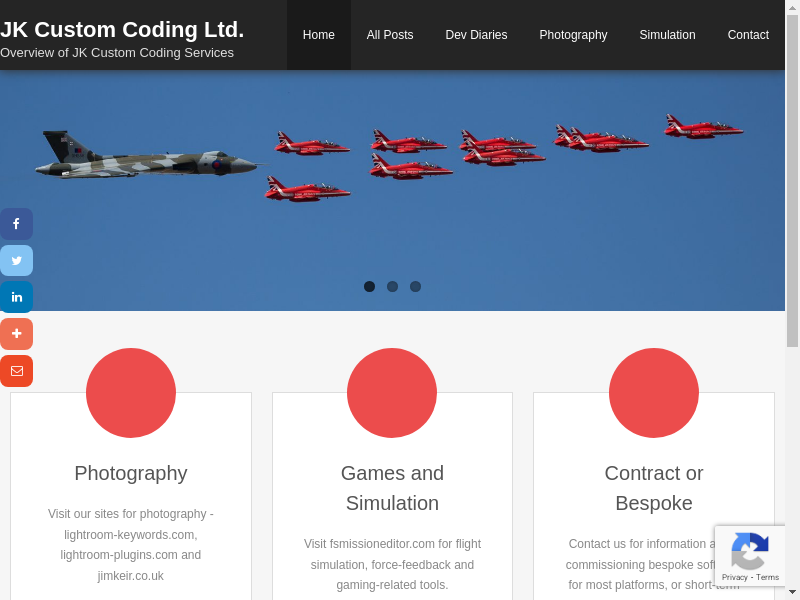This screenshot has width=800, height=600.
Task: Navigate to Photography in navbar
Action: coord(573,35)
